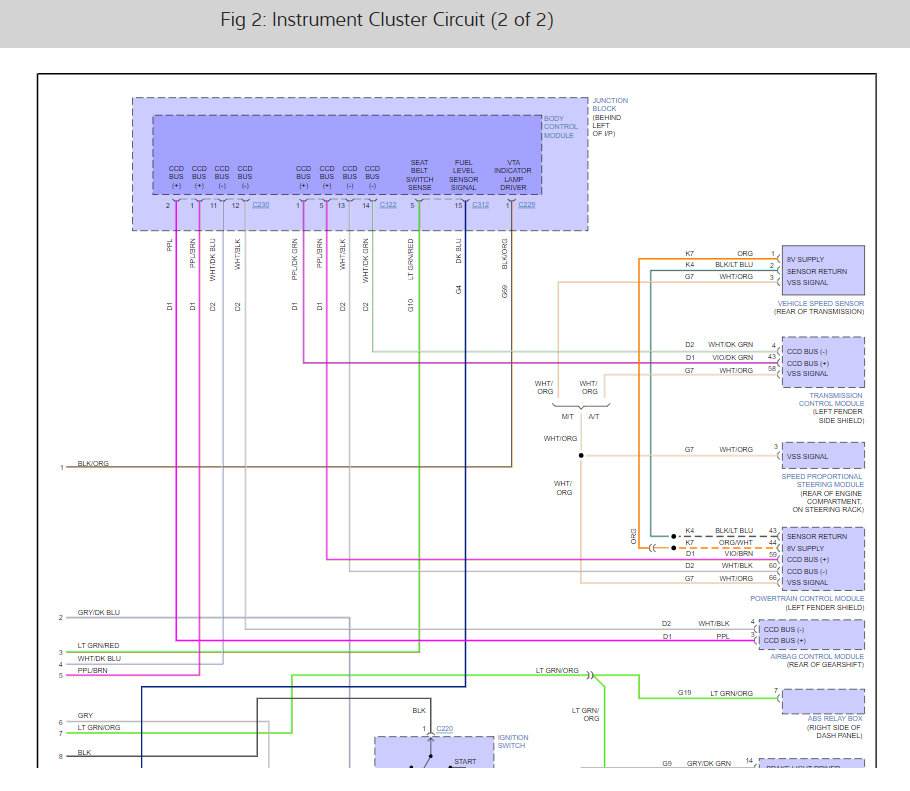Click the Ignition Switch label
Image resolution: width=910 pixels, height=791 pixels.
click(512, 742)
